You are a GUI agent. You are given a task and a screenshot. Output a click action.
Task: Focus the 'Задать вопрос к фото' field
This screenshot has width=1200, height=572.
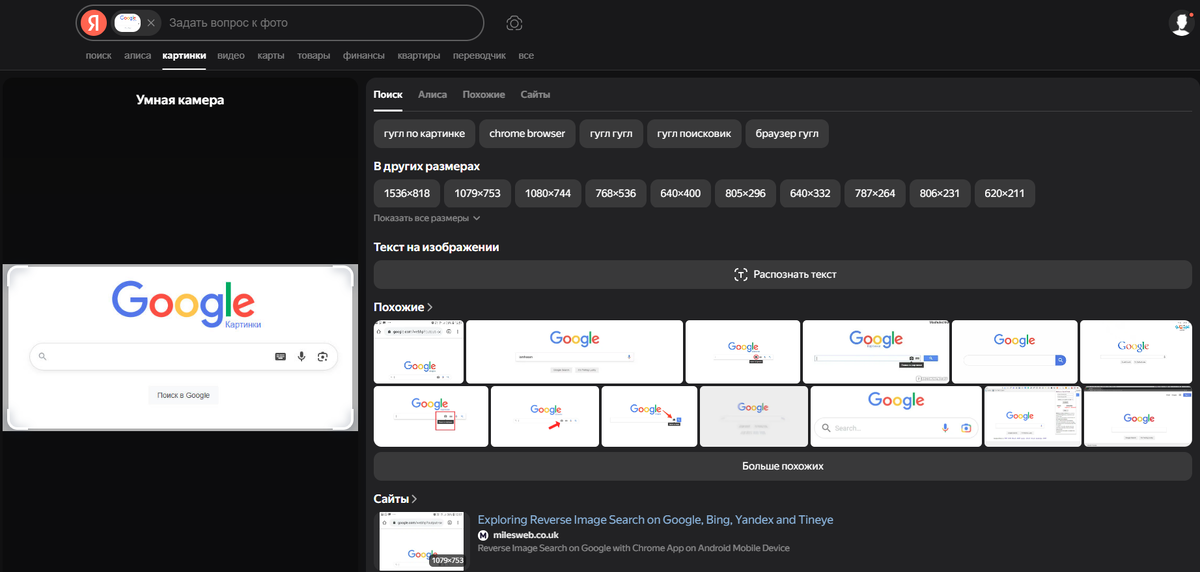pos(320,22)
